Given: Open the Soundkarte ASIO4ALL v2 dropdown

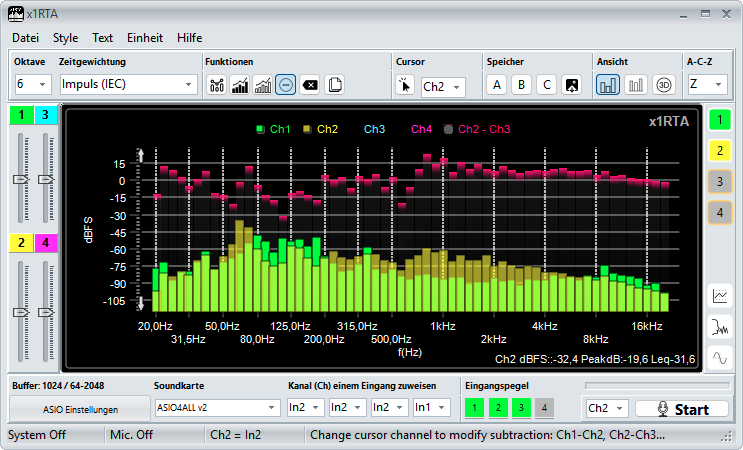Looking at the screenshot, I should coord(217,407).
